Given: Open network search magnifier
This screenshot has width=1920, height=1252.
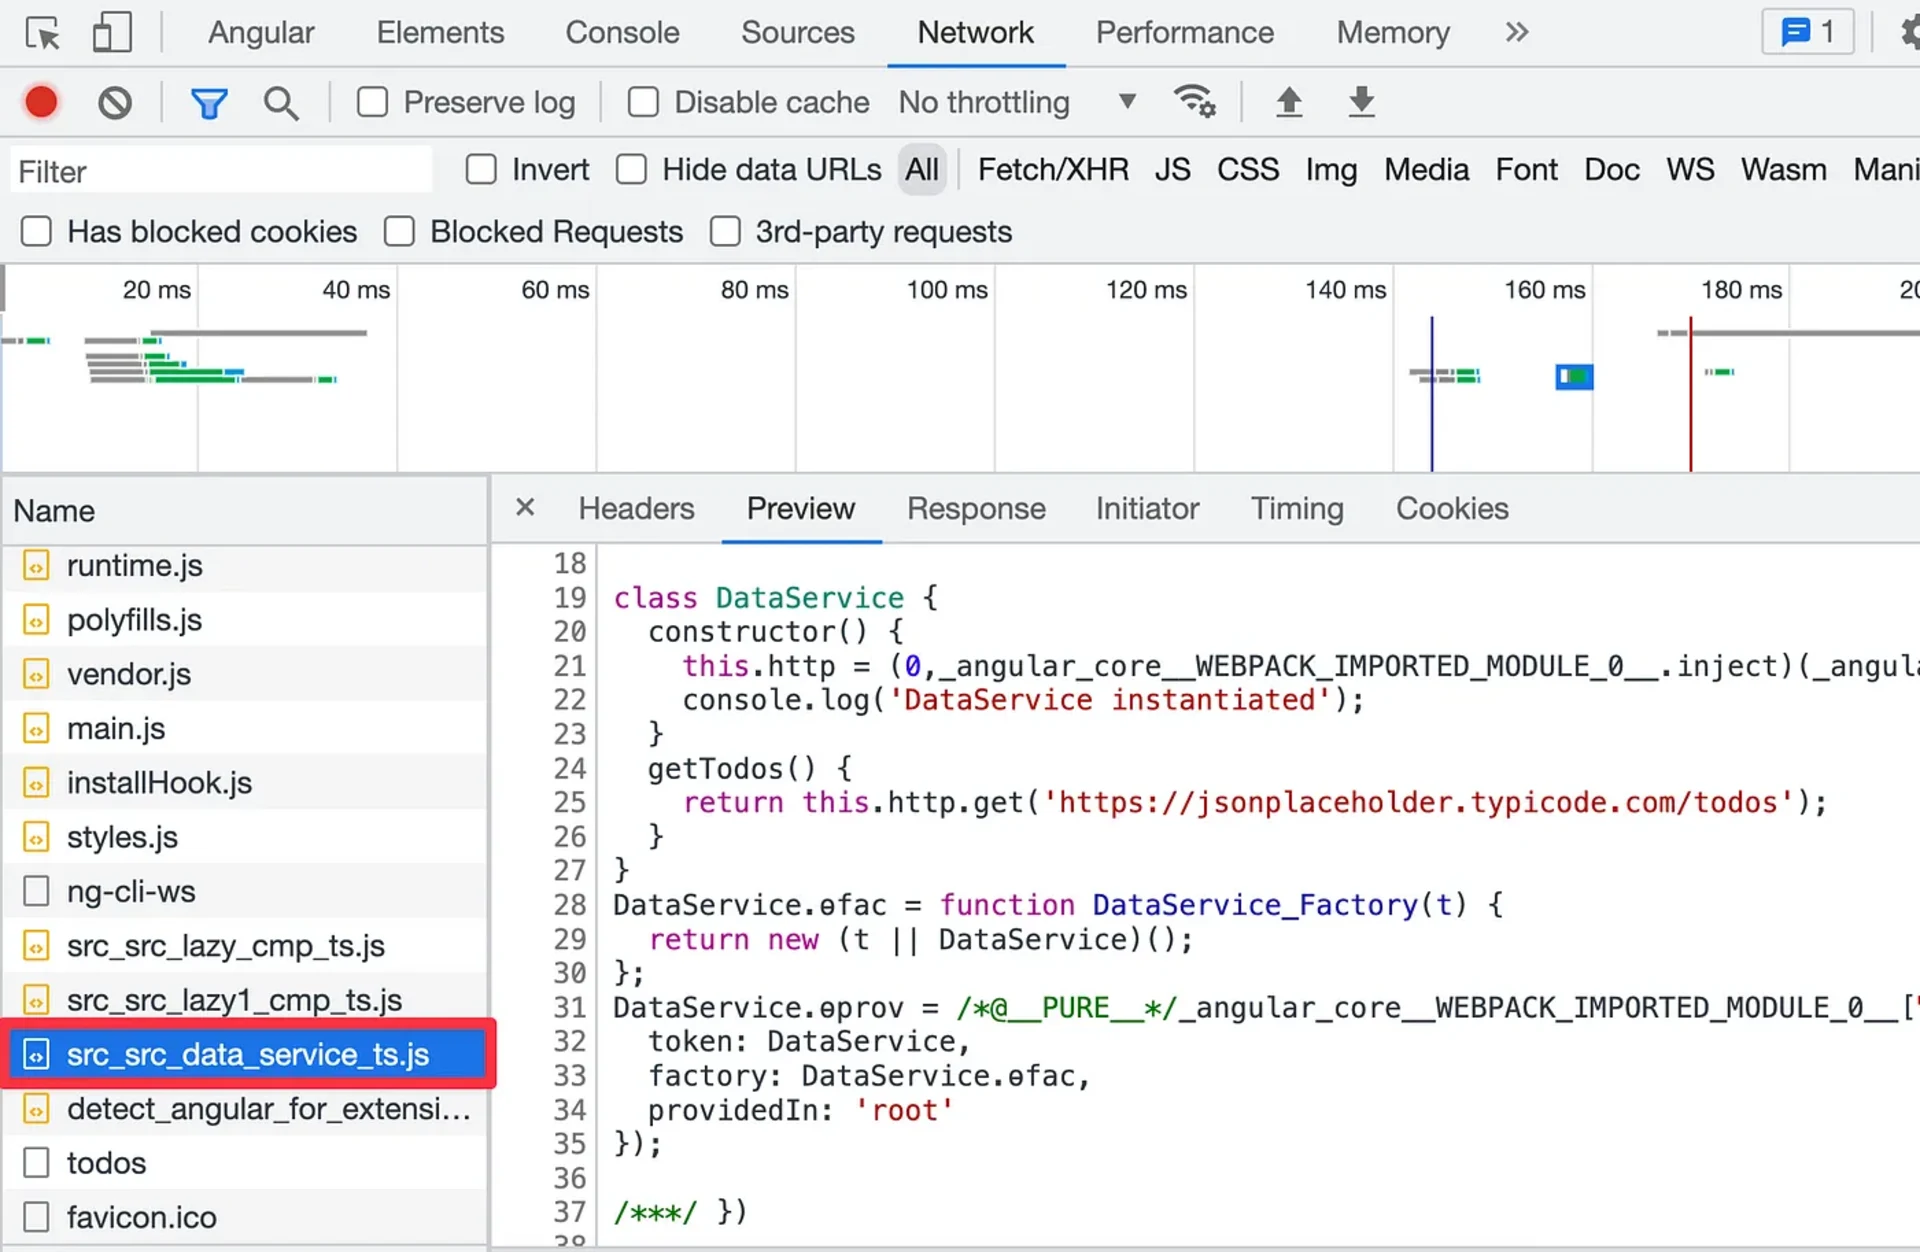Looking at the screenshot, I should pyautogui.click(x=281, y=102).
